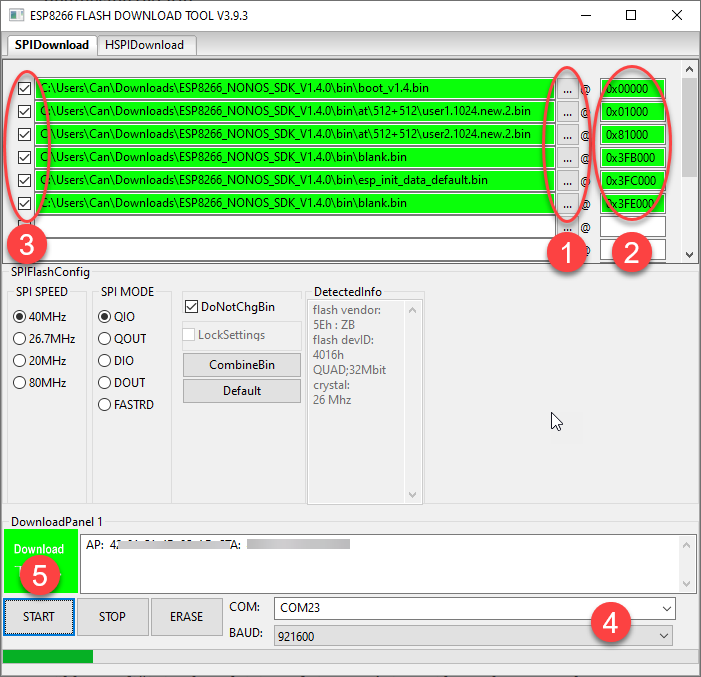Toggle checkbox for esp_init_data_default.bin row
The height and width of the screenshot is (677, 701).
coord(25,181)
